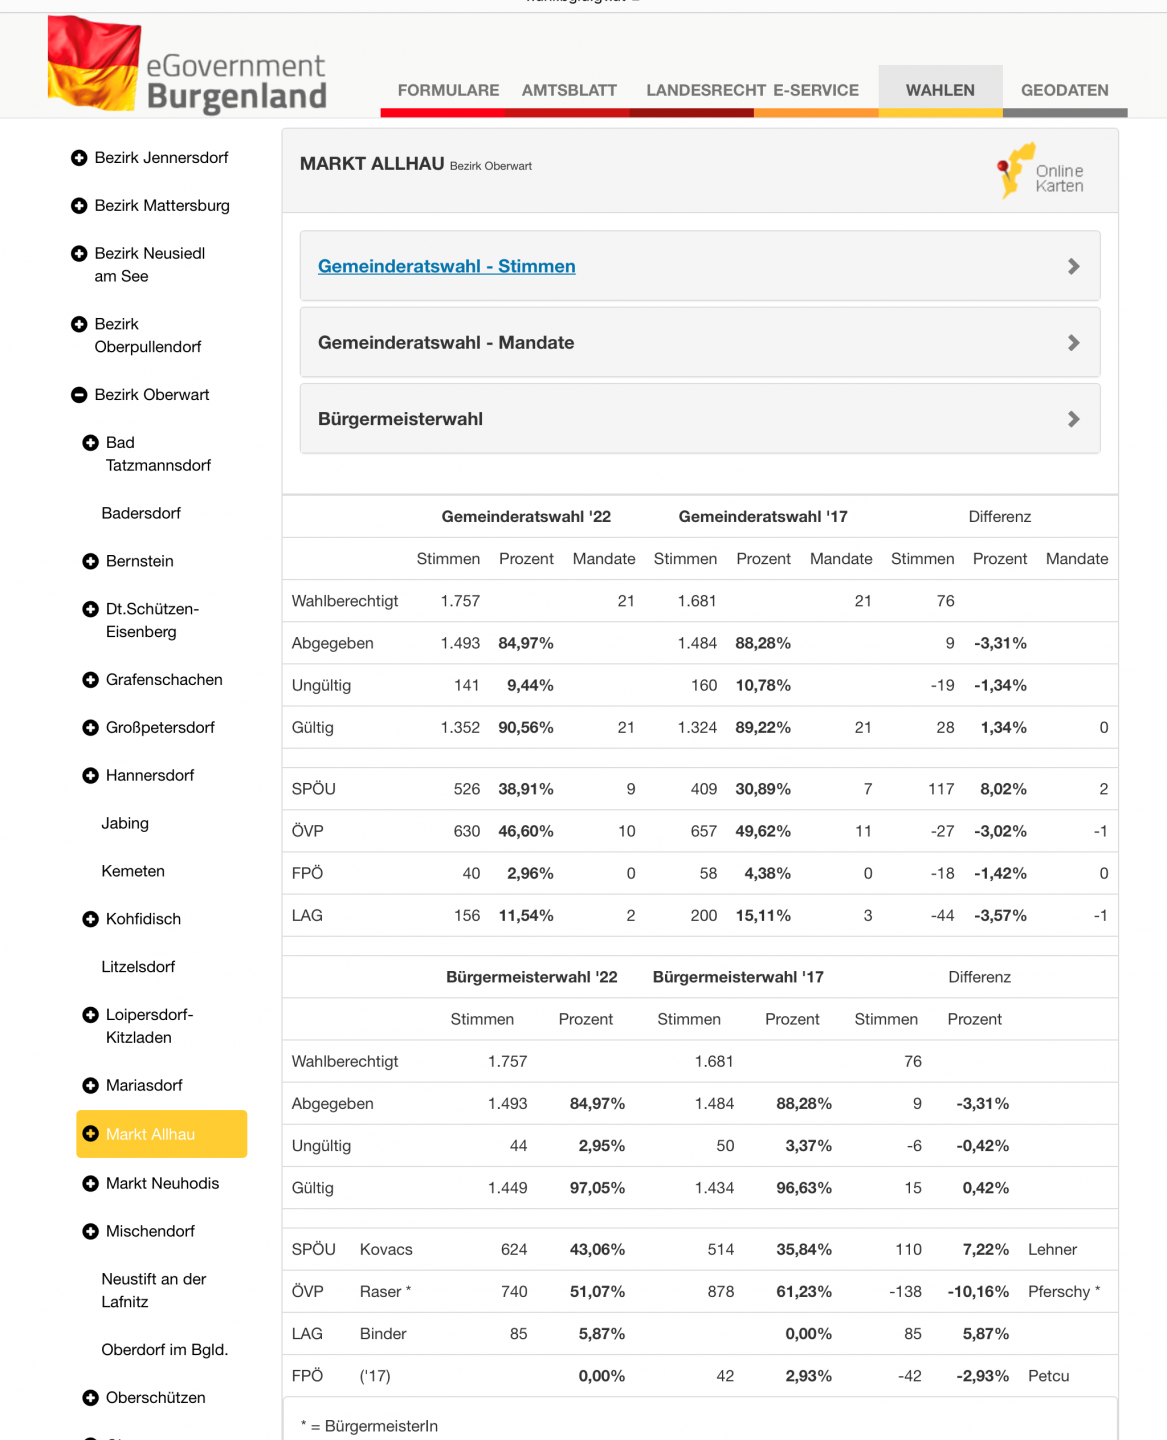This screenshot has height=1440, width=1167.
Task: Click Bezirk Jennersdorf label
Action: tap(161, 158)
